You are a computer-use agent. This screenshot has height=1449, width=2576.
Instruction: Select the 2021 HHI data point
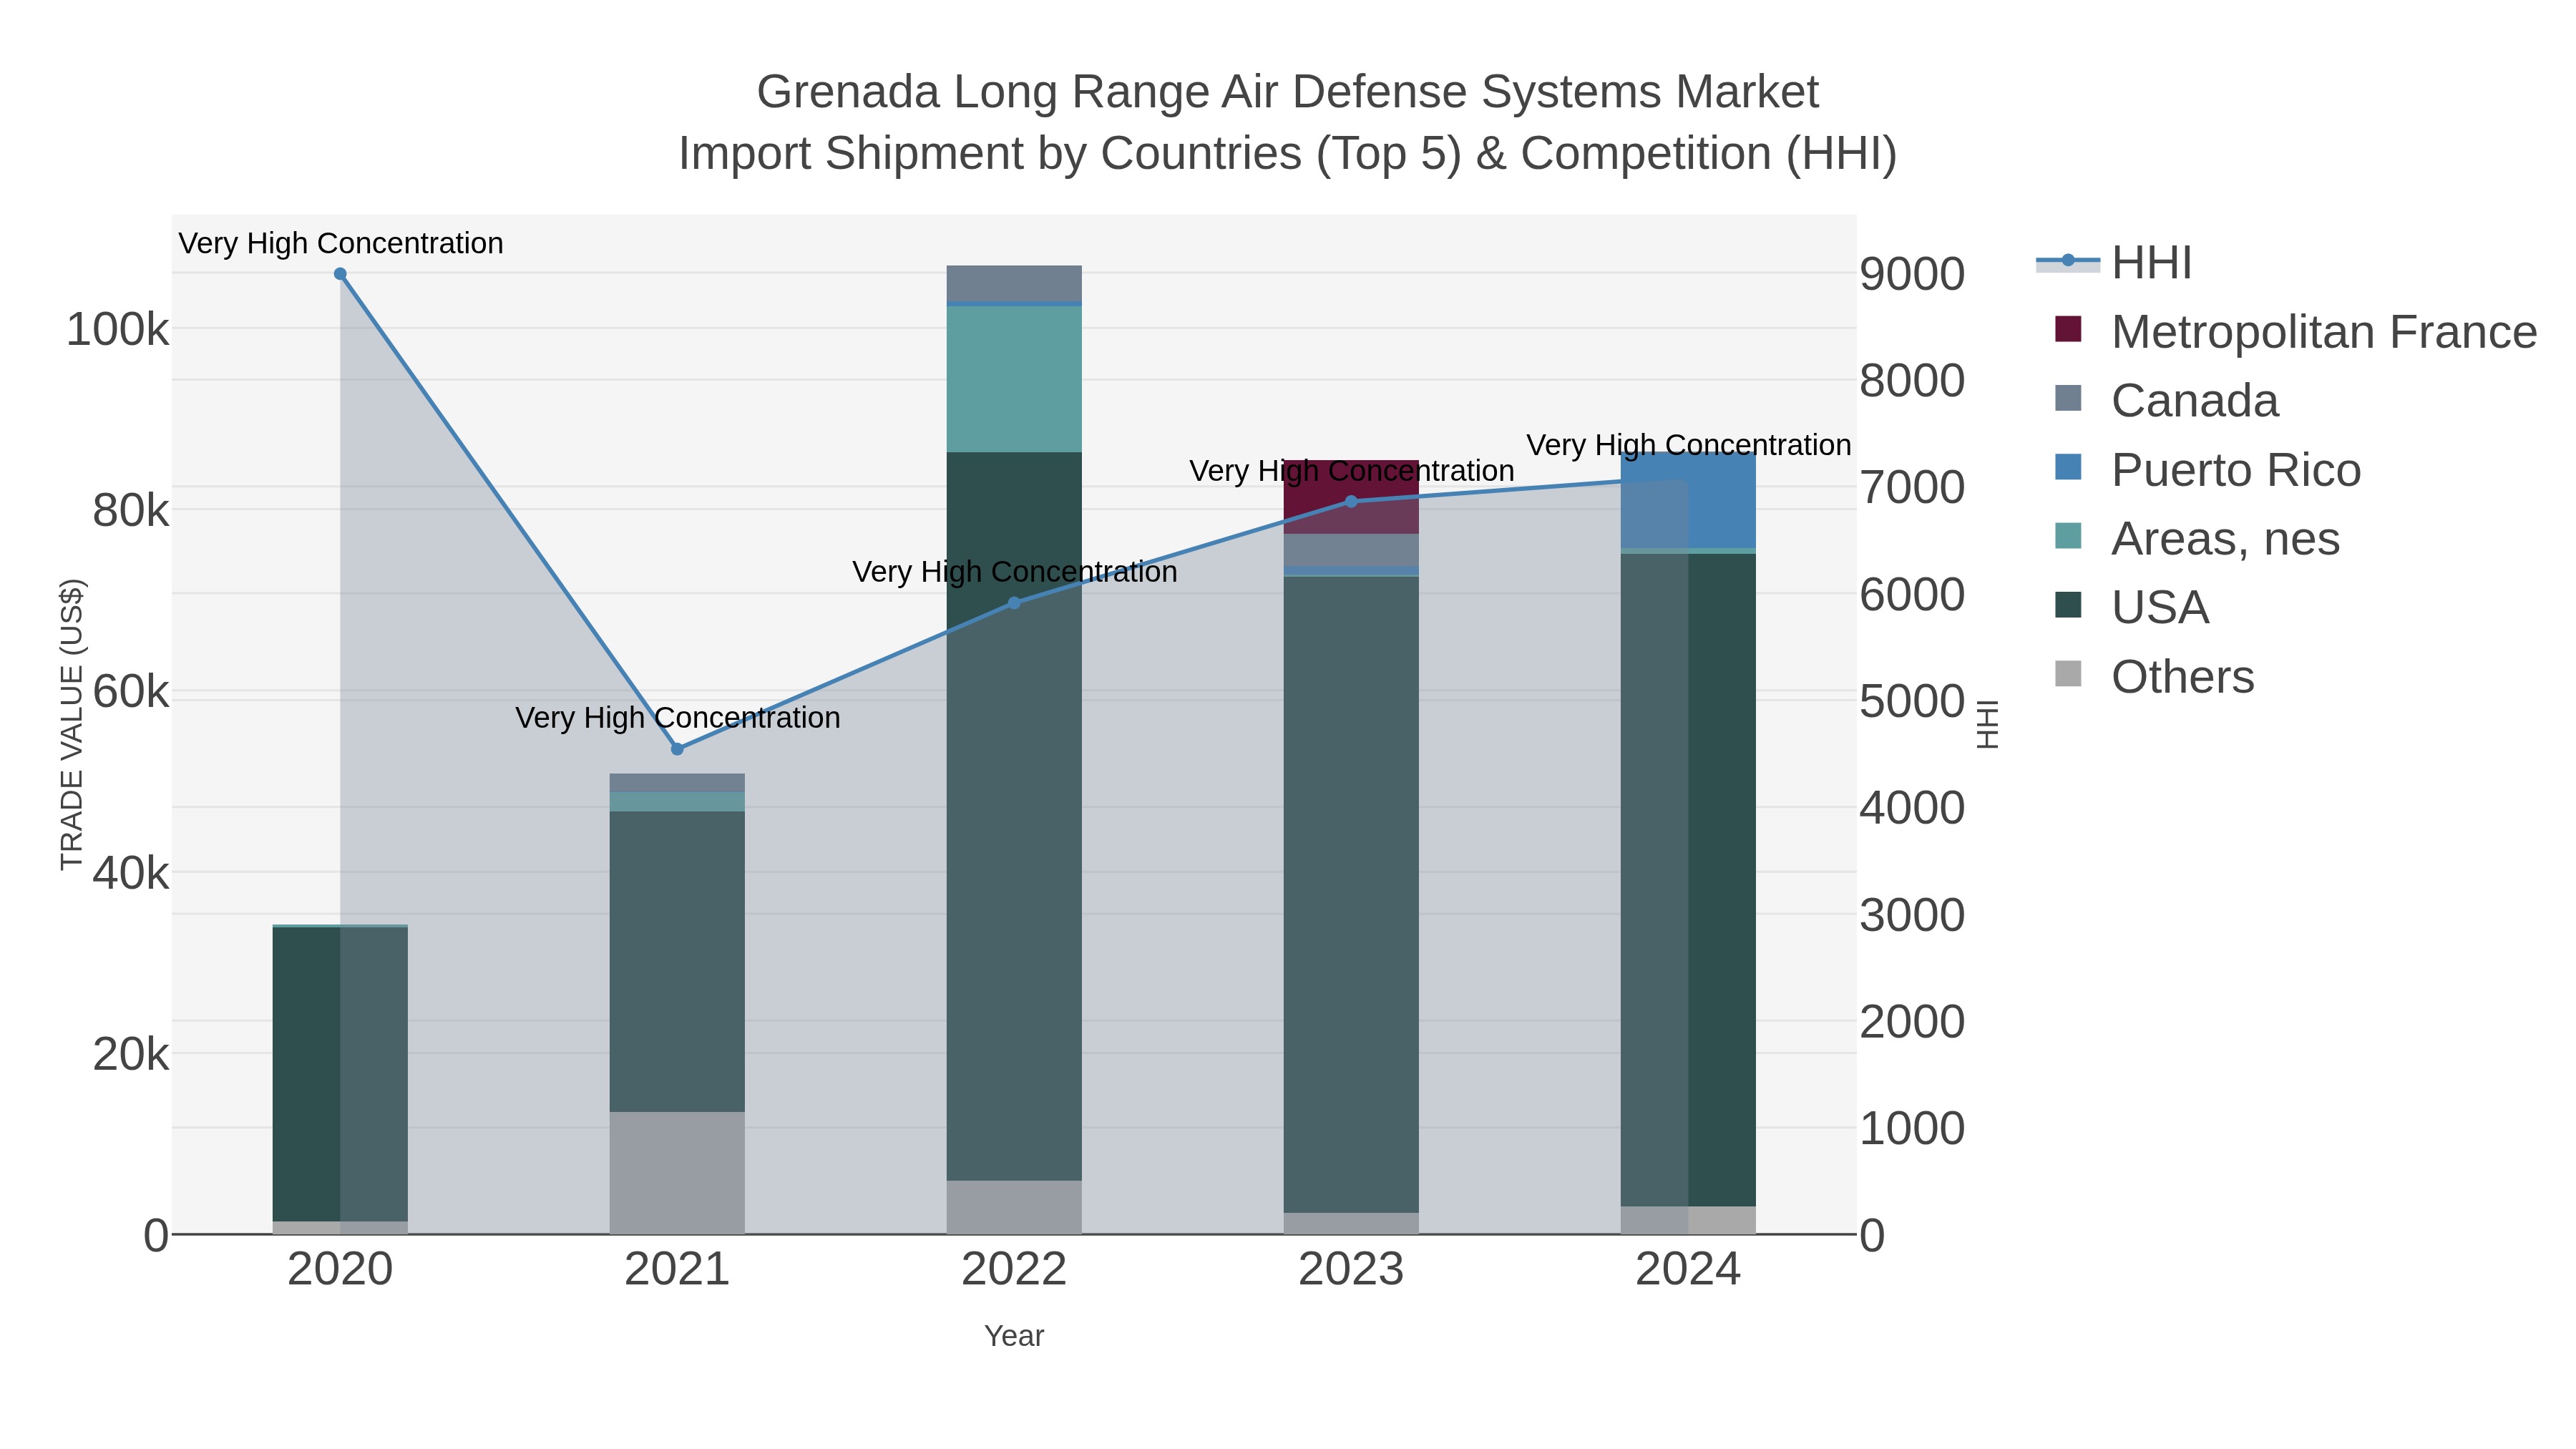(677, 749)
